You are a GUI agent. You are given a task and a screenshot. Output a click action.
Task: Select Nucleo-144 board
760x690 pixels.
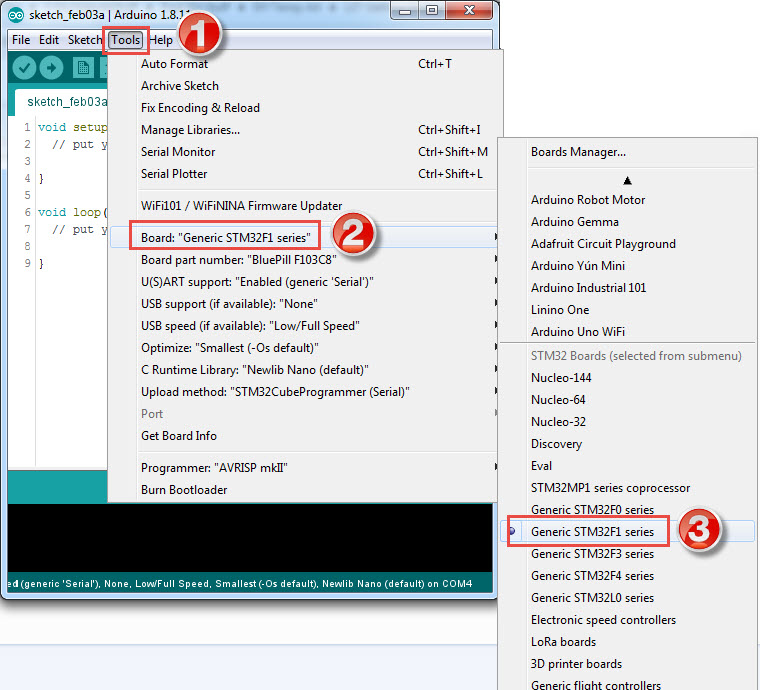[628, 378]
